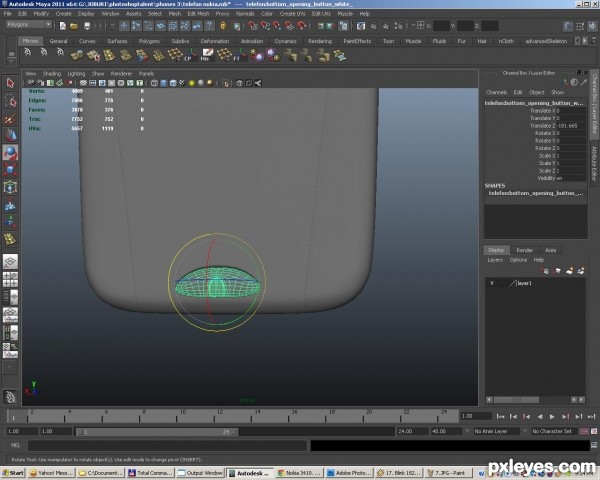Open layer editor Options menu
Screen dimensions: 600x480
(x=518, y=260)
